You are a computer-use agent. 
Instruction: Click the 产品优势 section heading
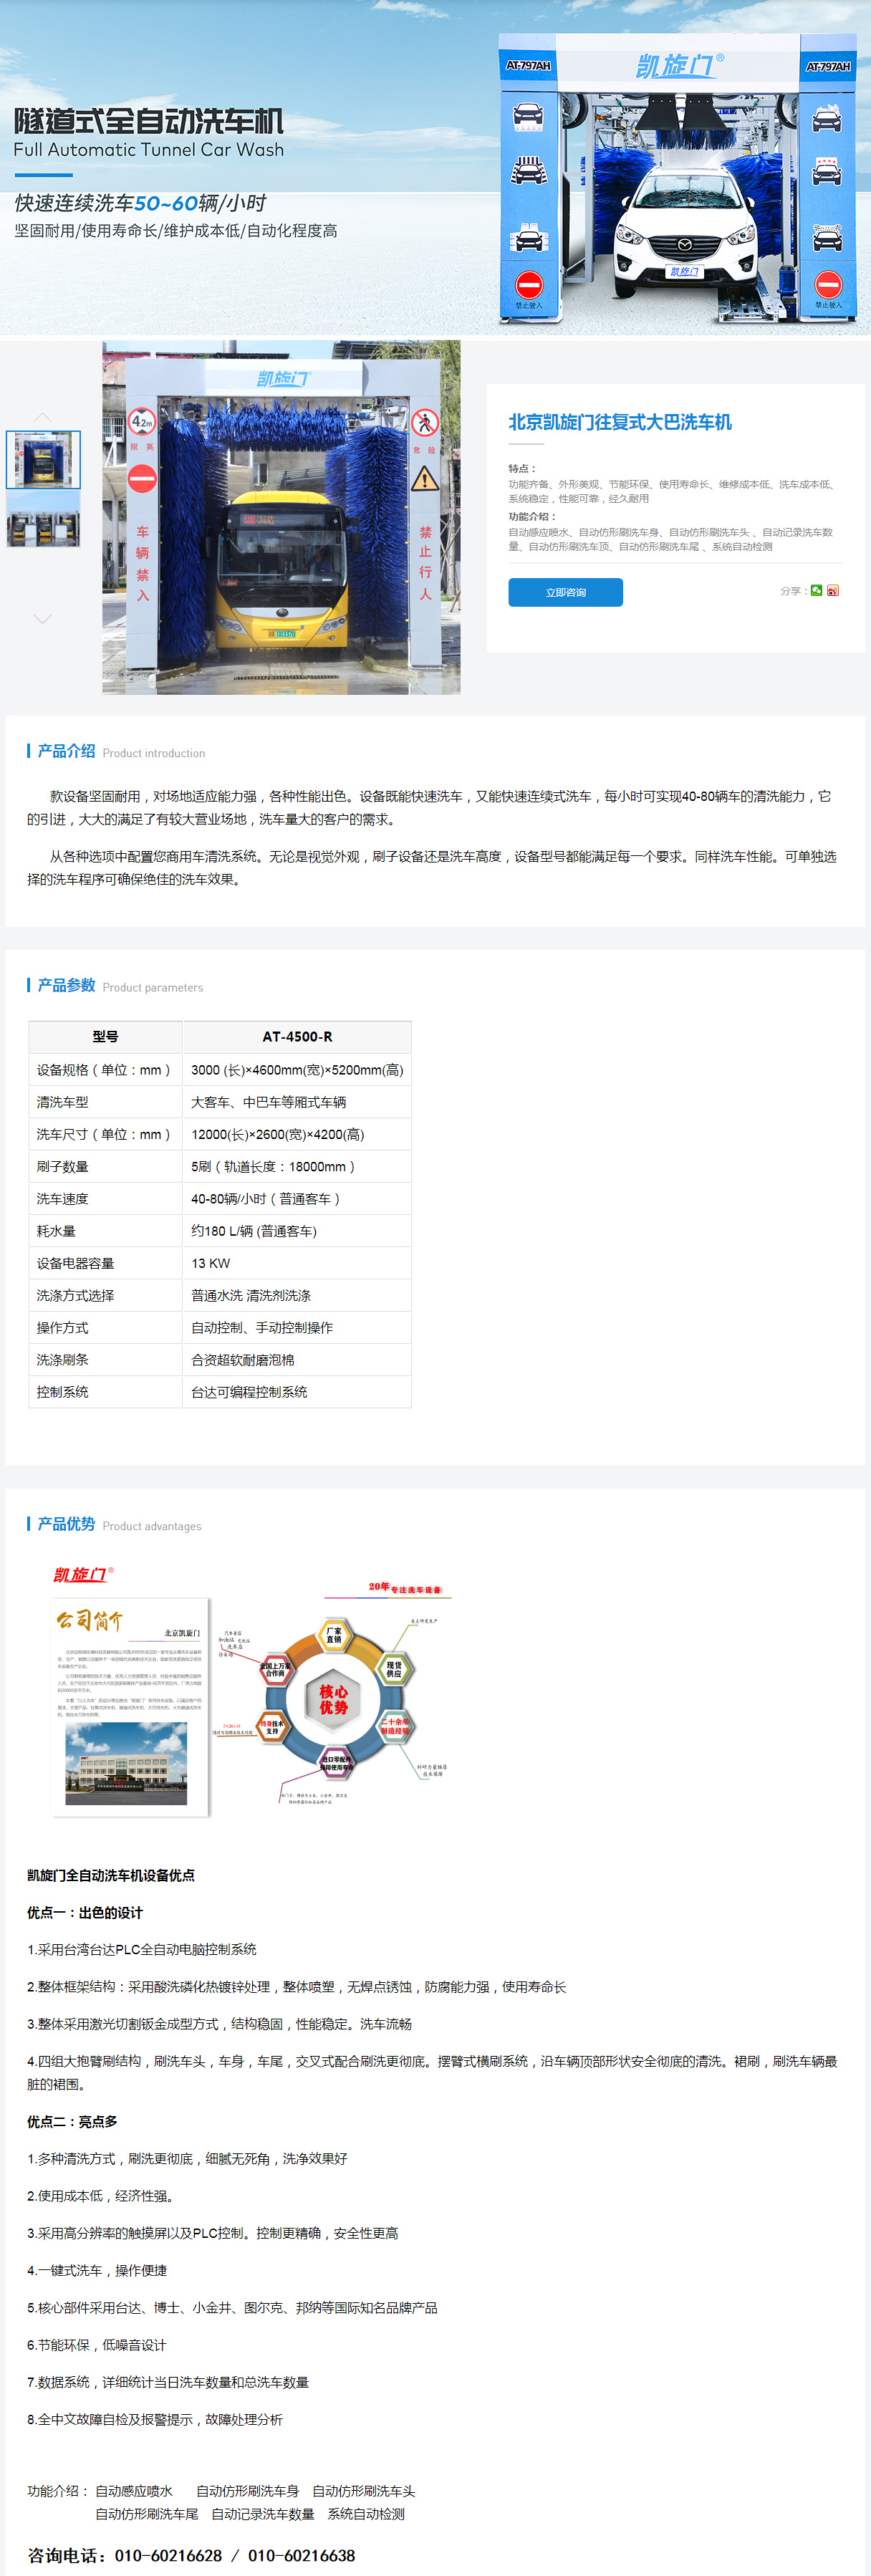[x=66, y=1524]
